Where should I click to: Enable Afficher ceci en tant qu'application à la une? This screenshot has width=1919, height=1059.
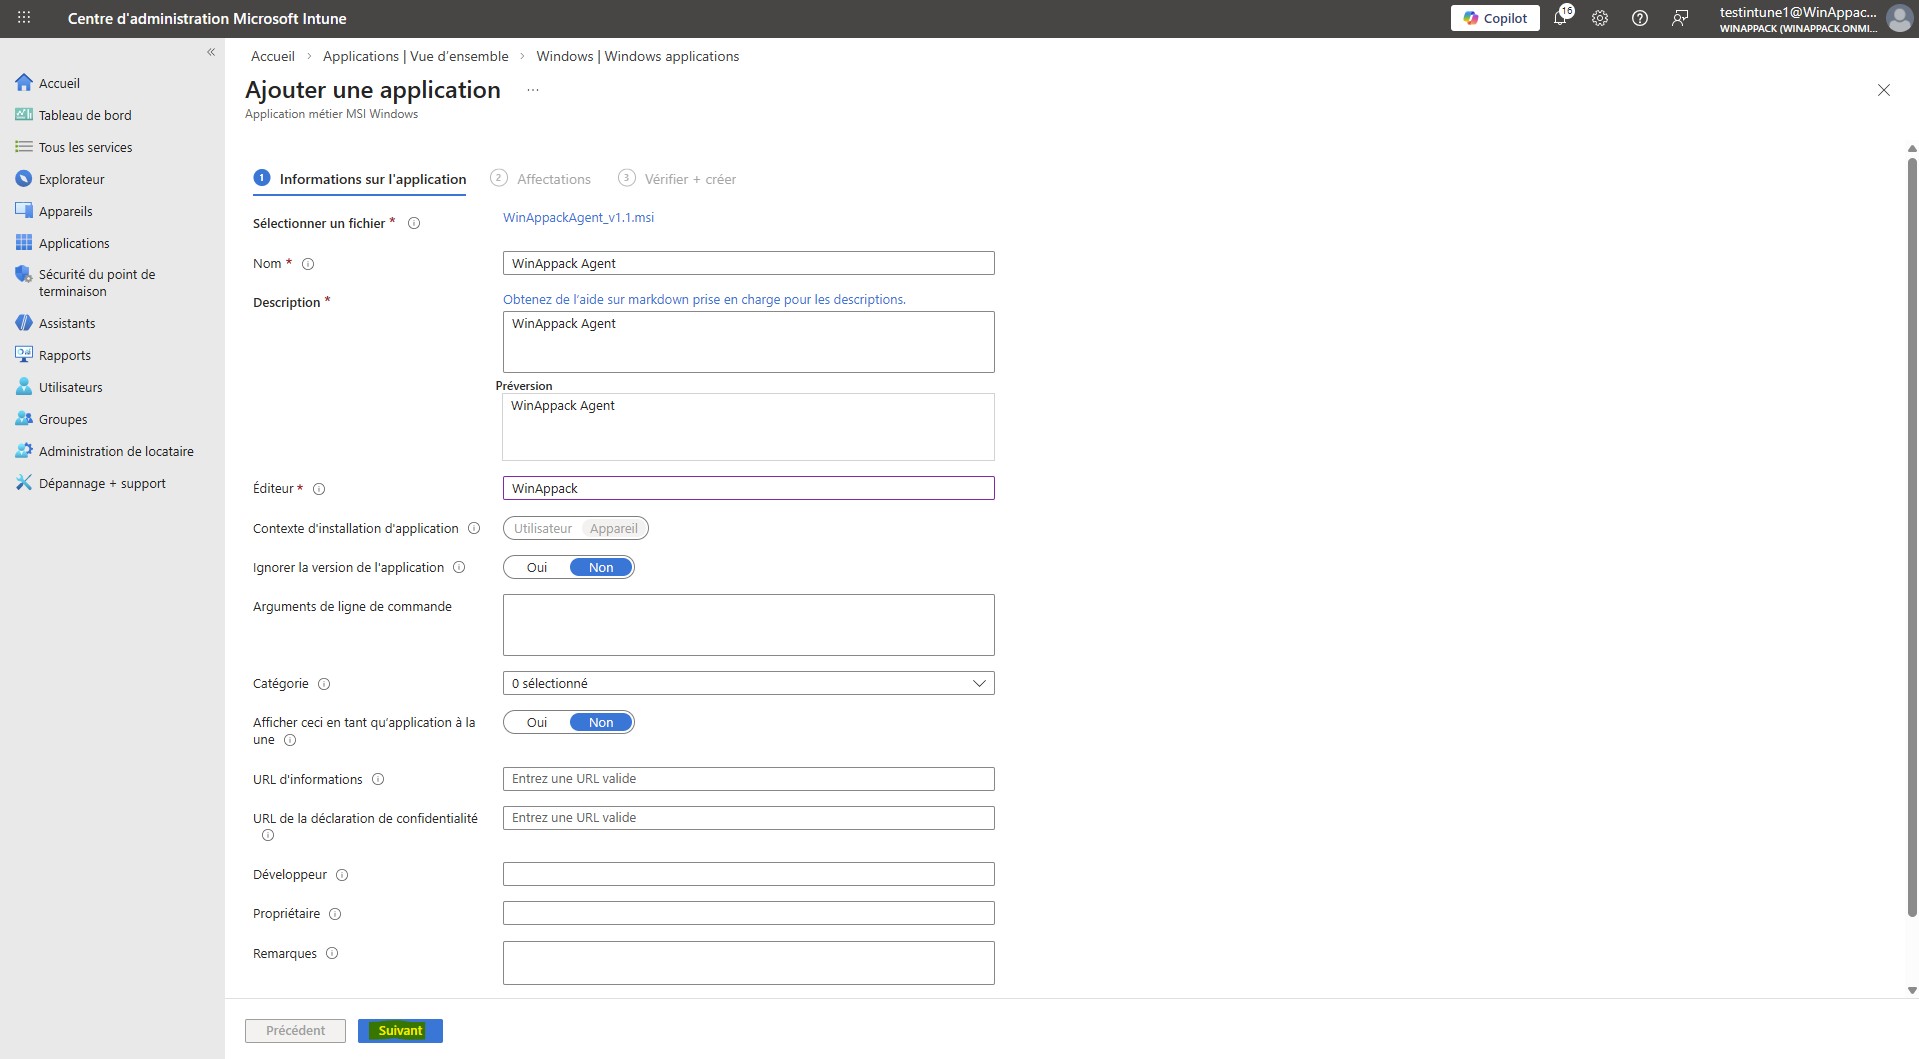pos(537,722)
